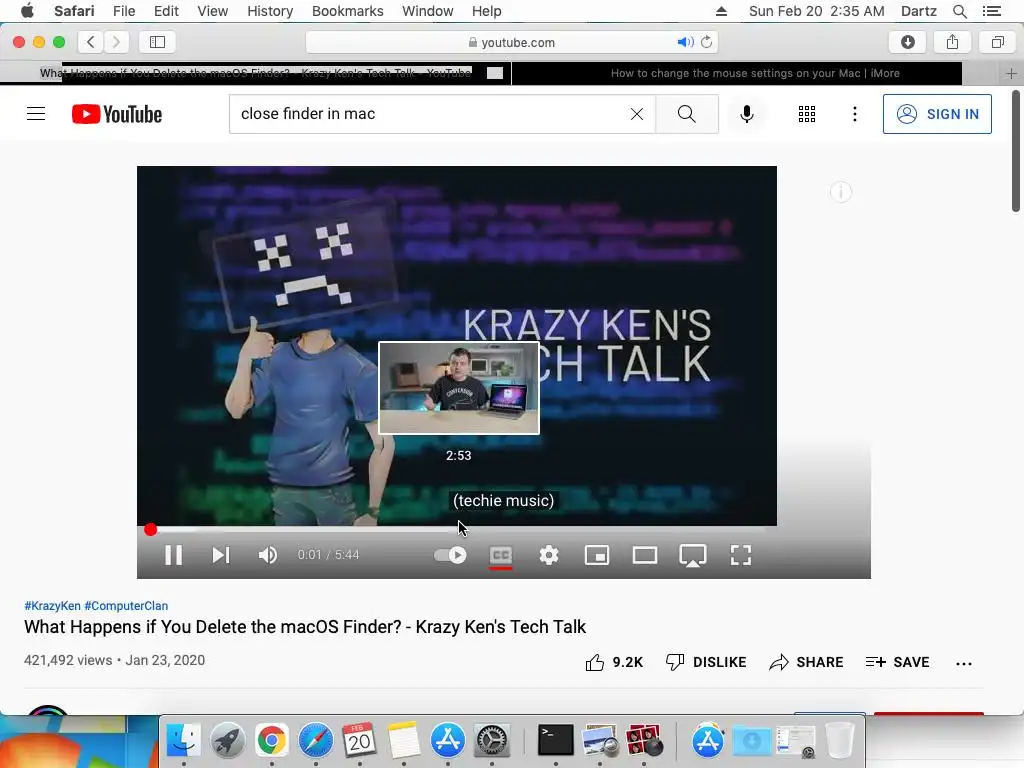Open the Bookmarks menu
Viewport: 1024px width, 768px height.
point(347,11)
